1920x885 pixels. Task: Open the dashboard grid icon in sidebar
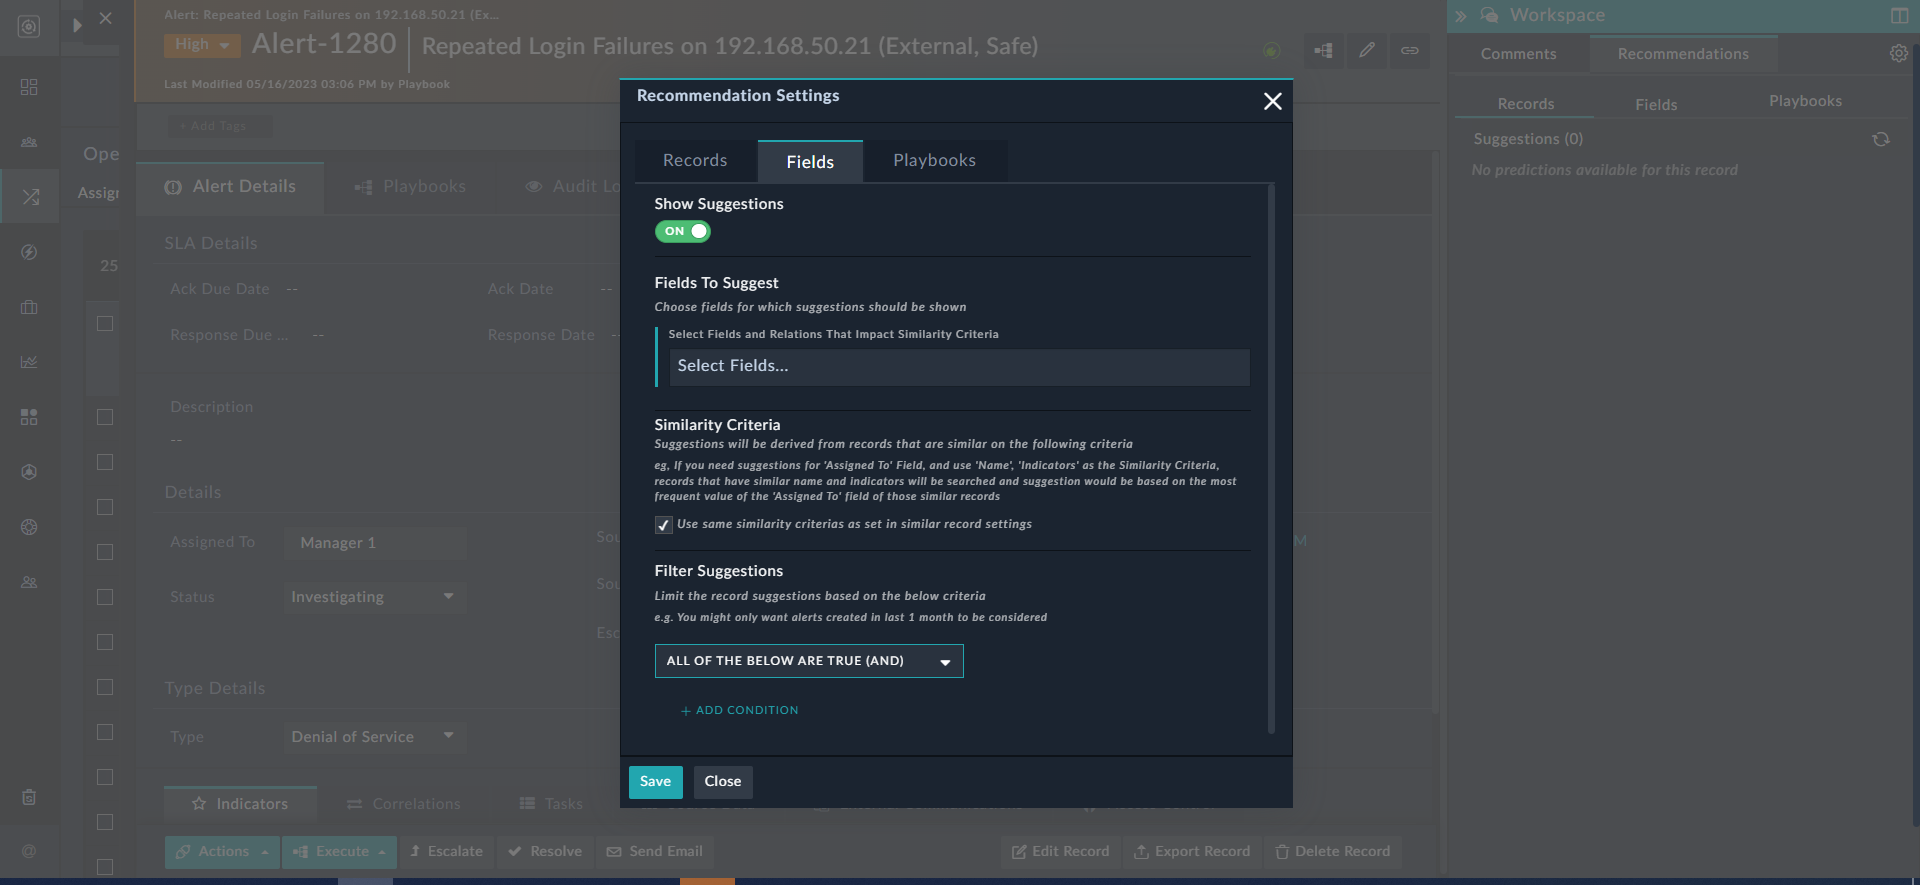[29, 87]
